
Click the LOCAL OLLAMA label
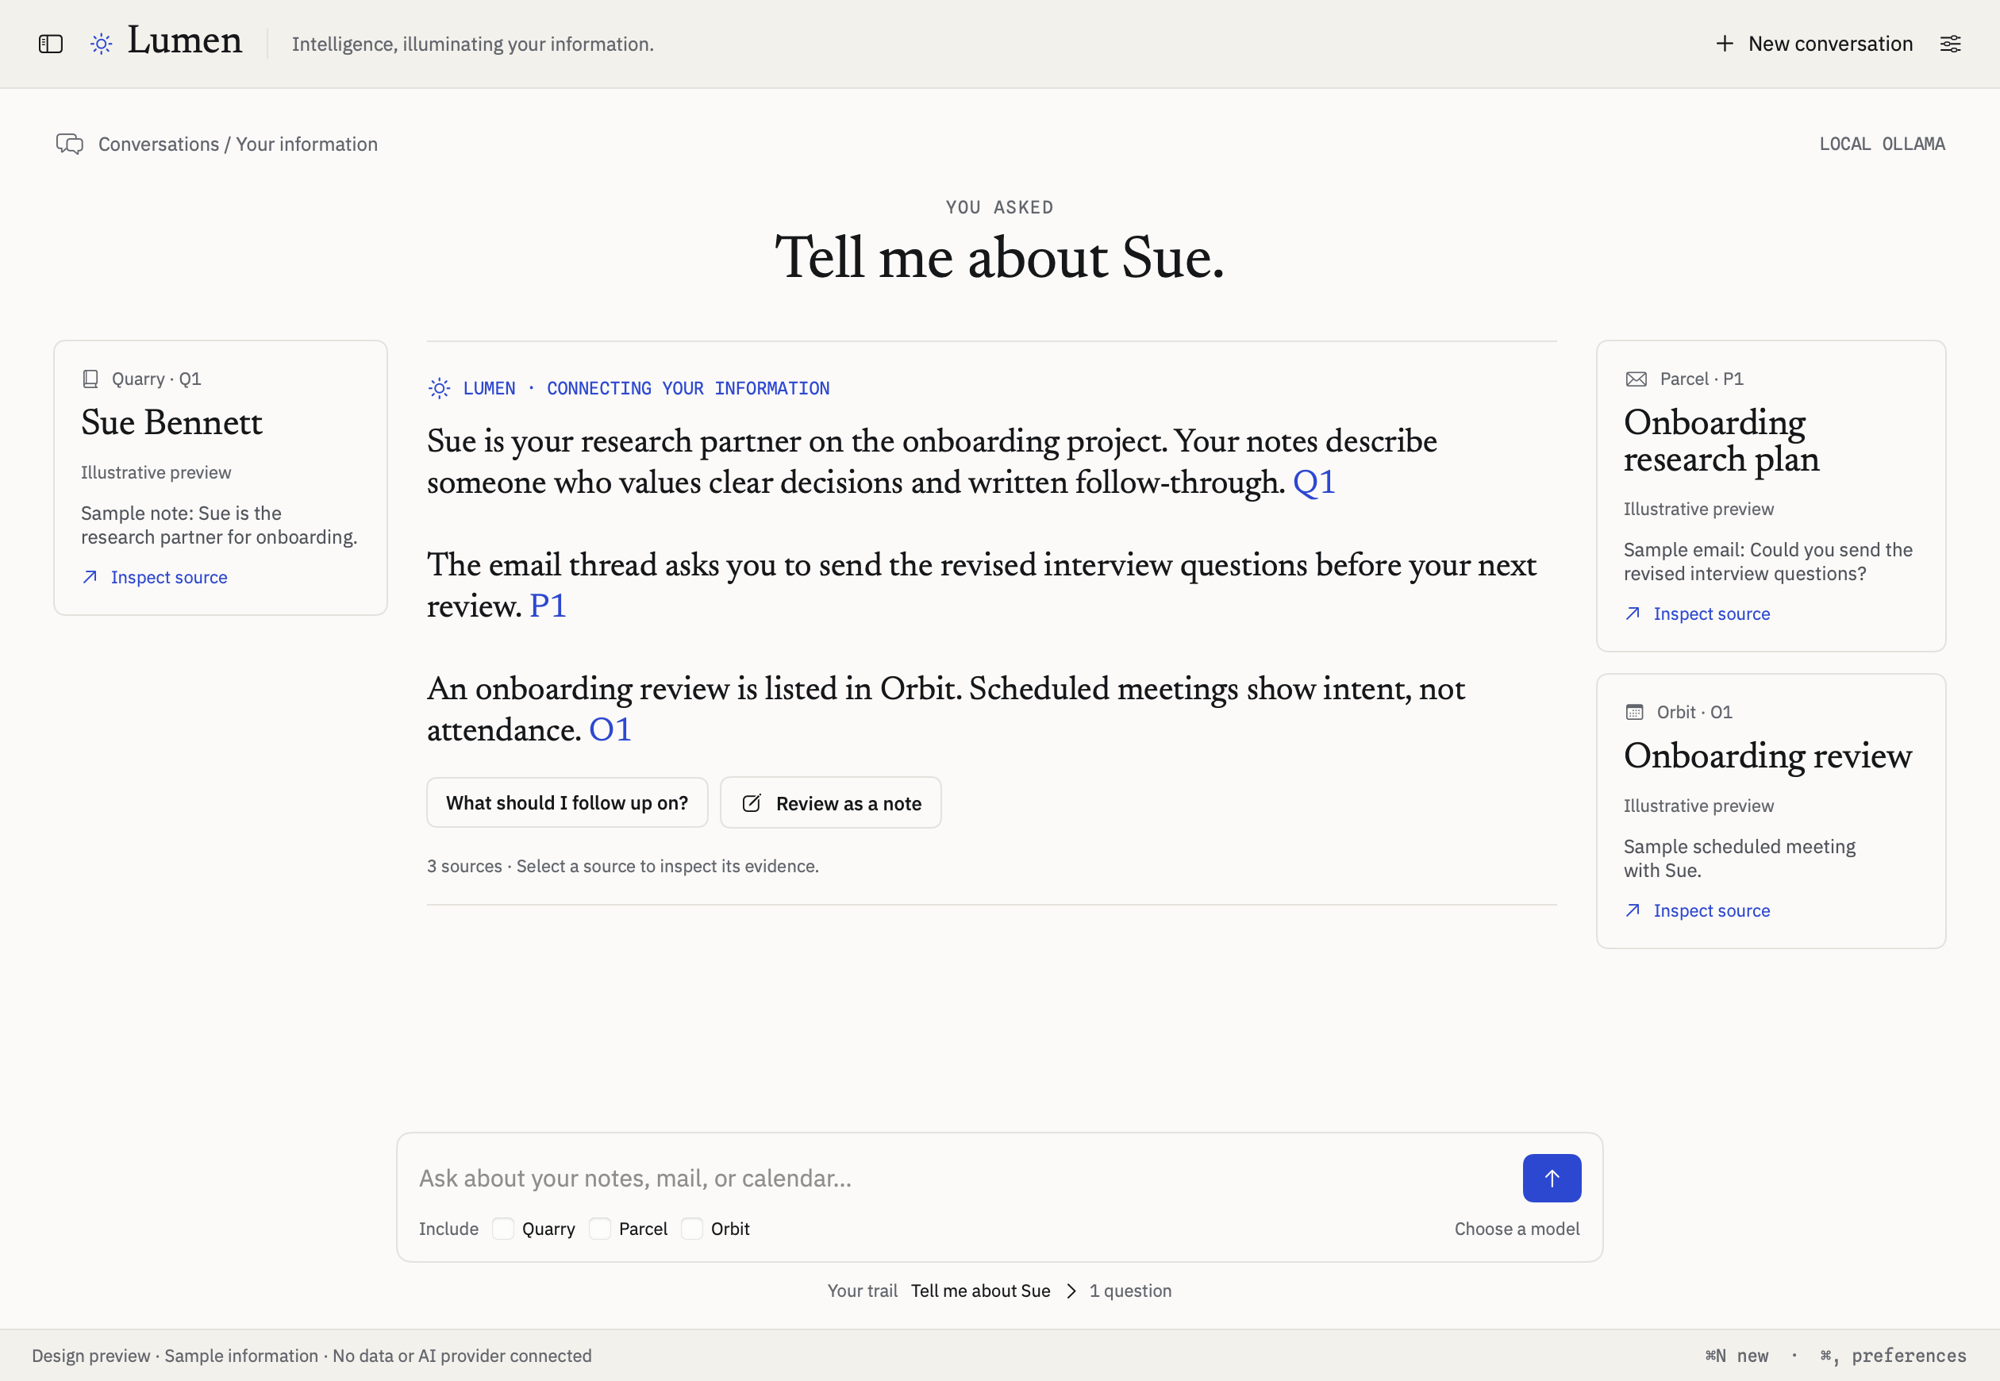(1882, 144)
